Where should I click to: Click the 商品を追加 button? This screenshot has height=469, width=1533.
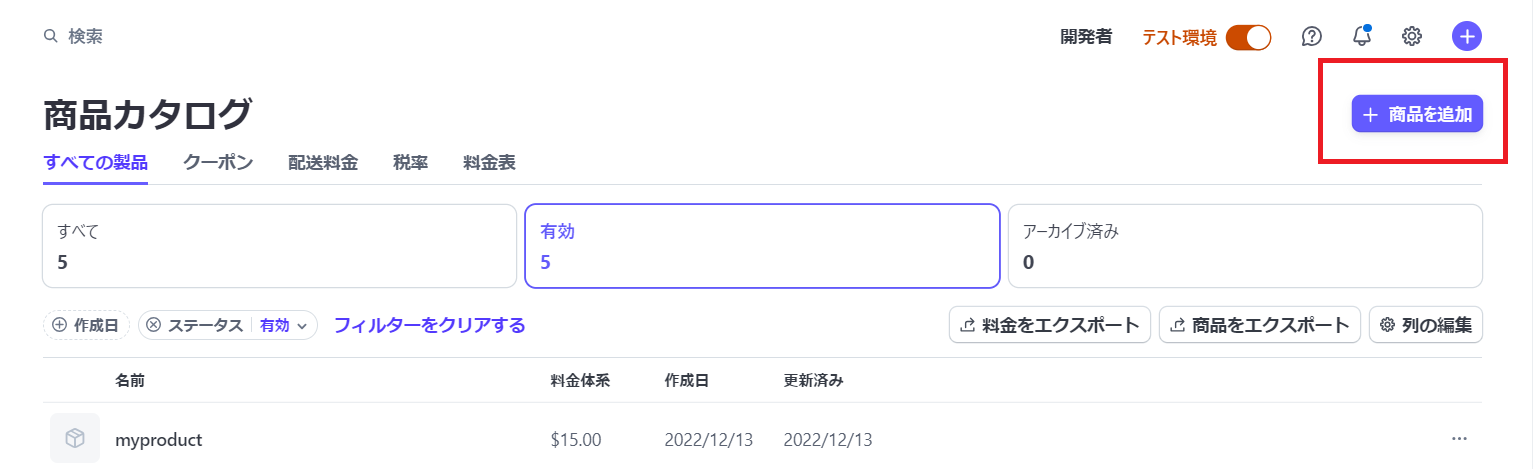[1416, 114]
